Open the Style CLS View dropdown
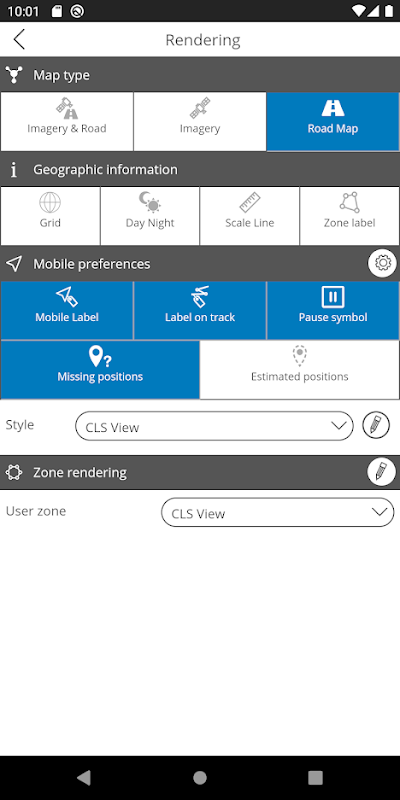Image resolution: width=400 pixels, height=800 pixels. click(x=214, y=426)
